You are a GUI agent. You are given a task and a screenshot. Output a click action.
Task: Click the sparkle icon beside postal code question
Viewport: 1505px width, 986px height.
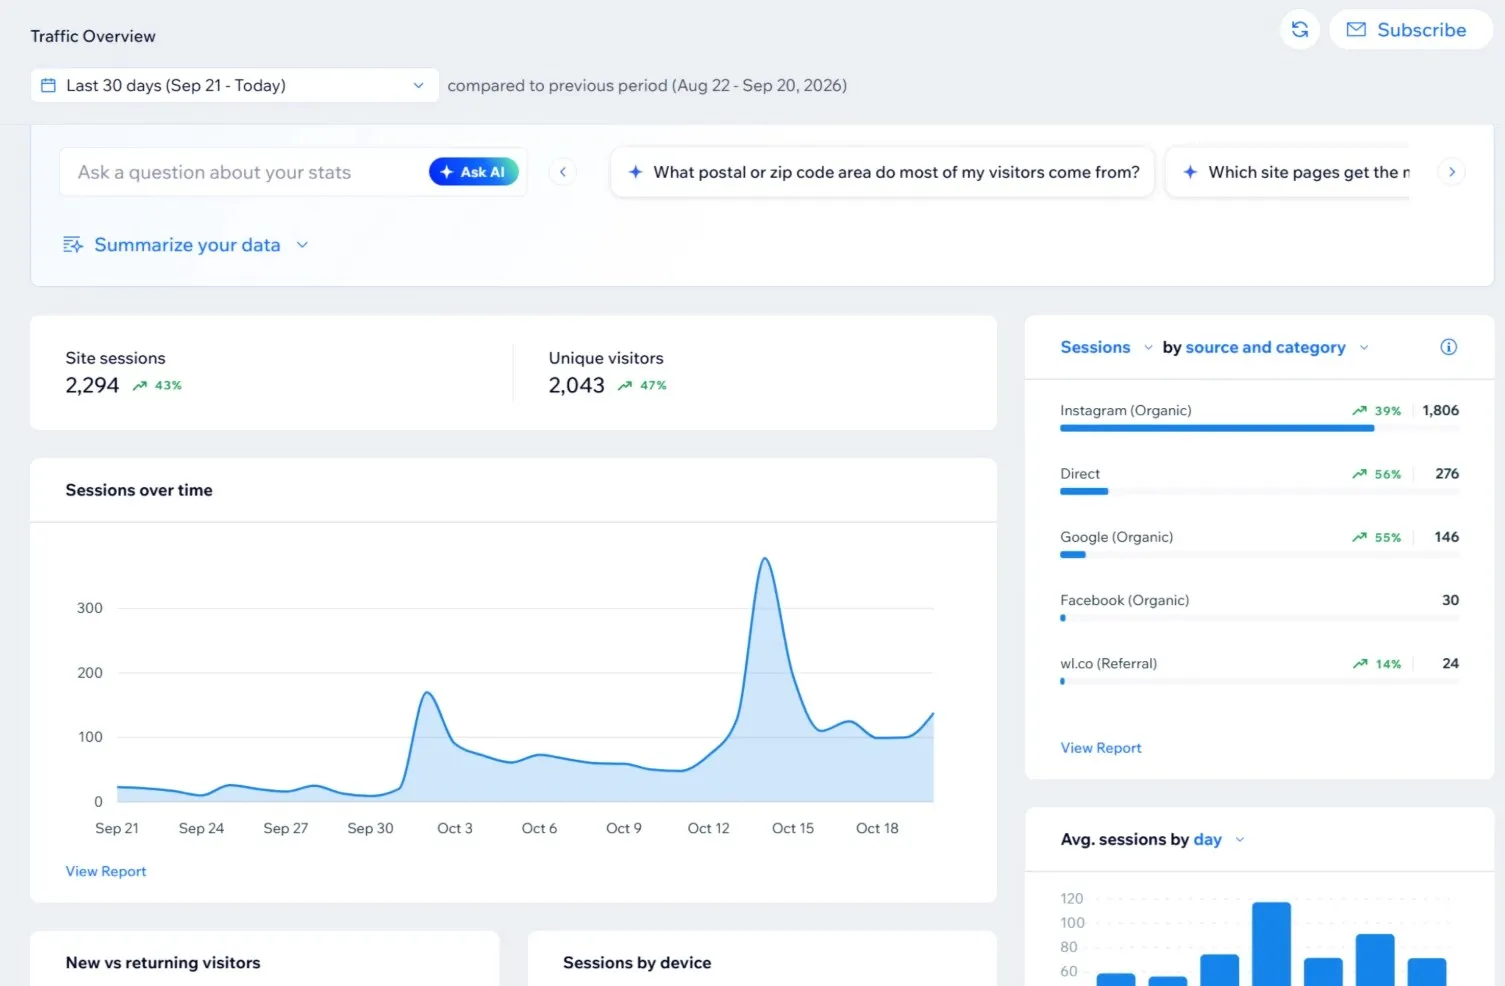point(635,172)
